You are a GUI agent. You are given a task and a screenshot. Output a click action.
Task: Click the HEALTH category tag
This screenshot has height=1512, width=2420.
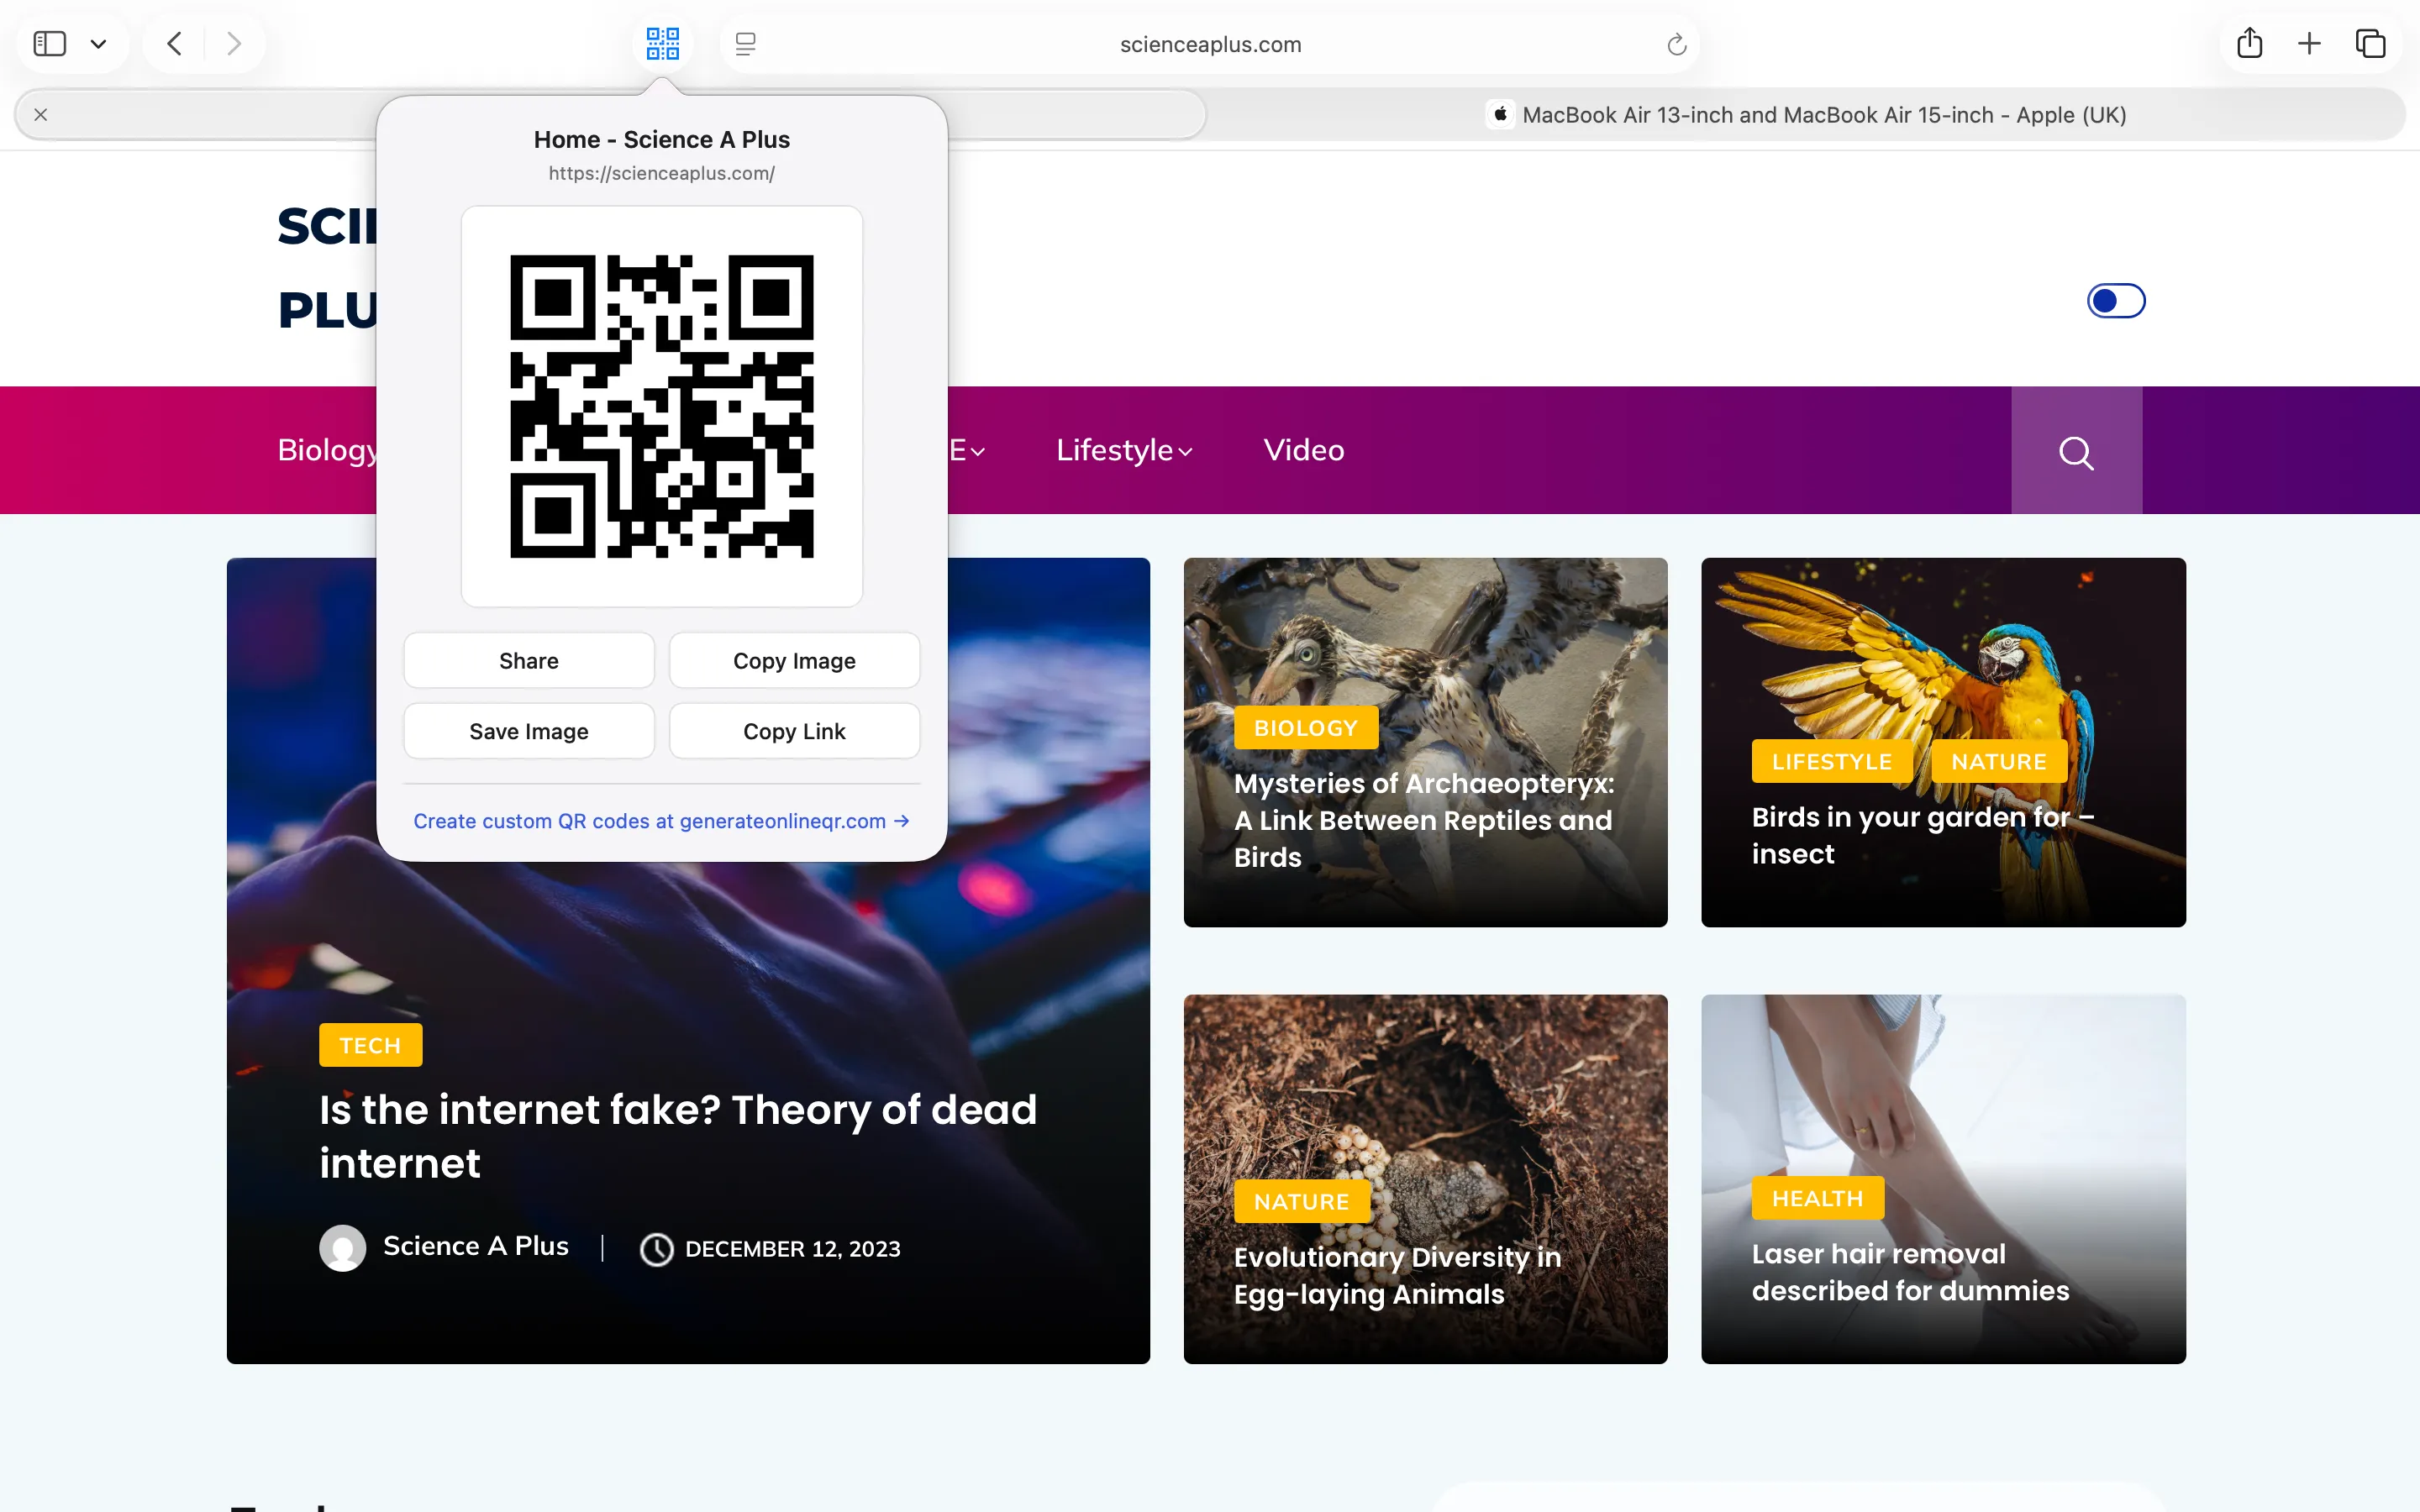tap(1817, 1198)
